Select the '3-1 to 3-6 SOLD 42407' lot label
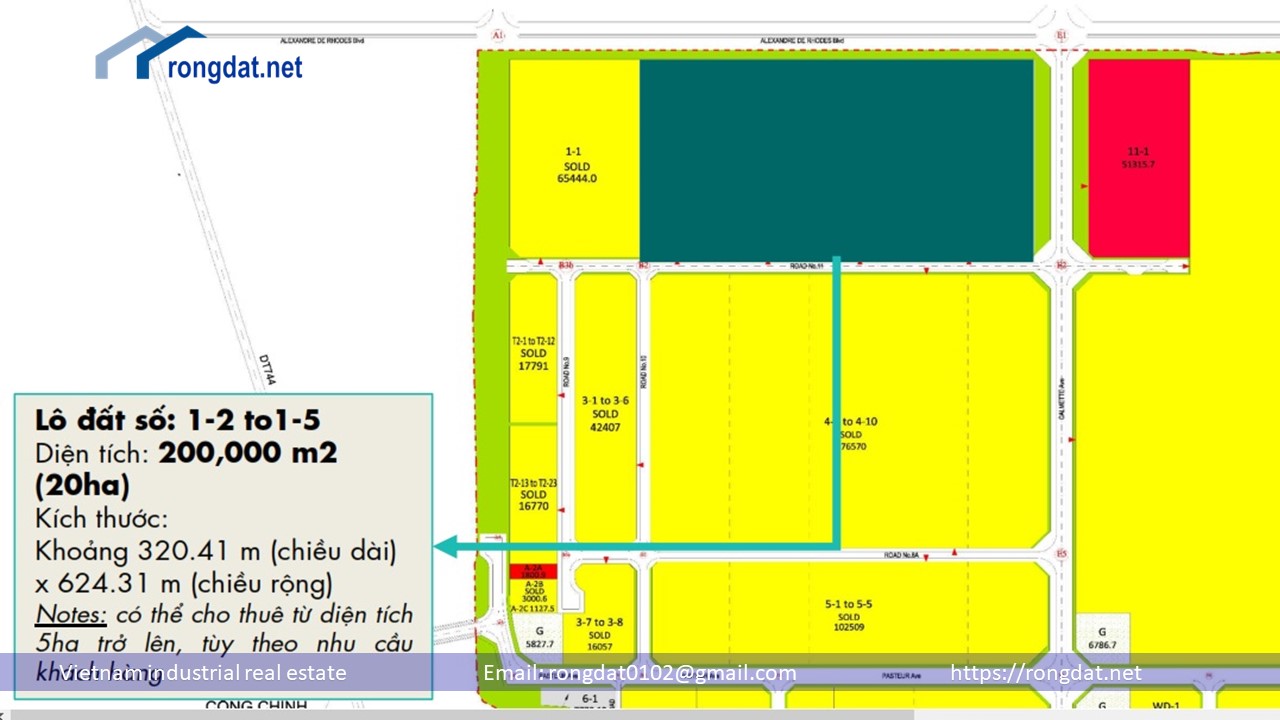1280x720 pixels. (x=605, y=413)
